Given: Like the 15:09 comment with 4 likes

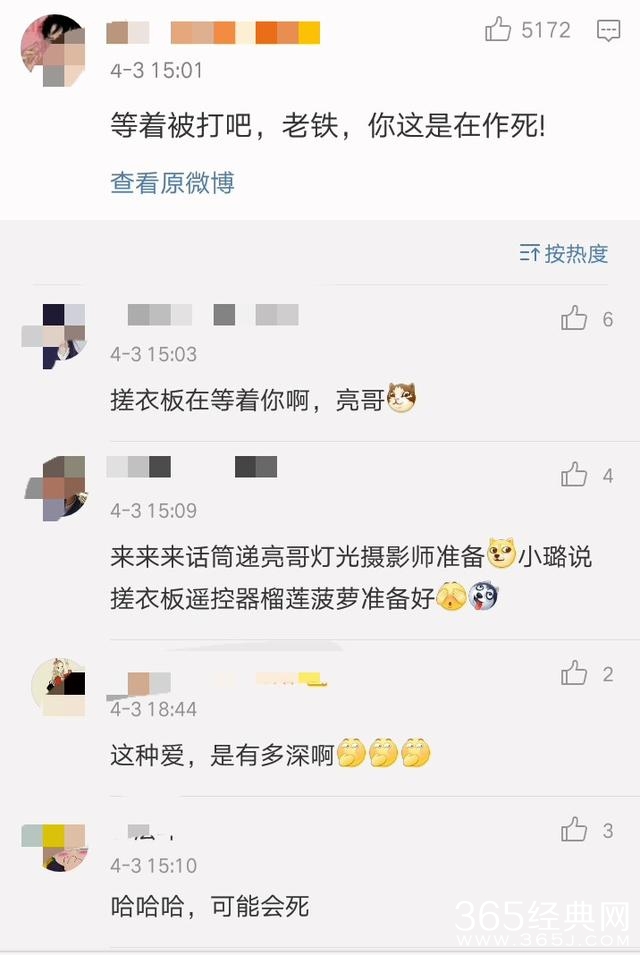Looking at the screenshot, I should (x=574, y=474).
